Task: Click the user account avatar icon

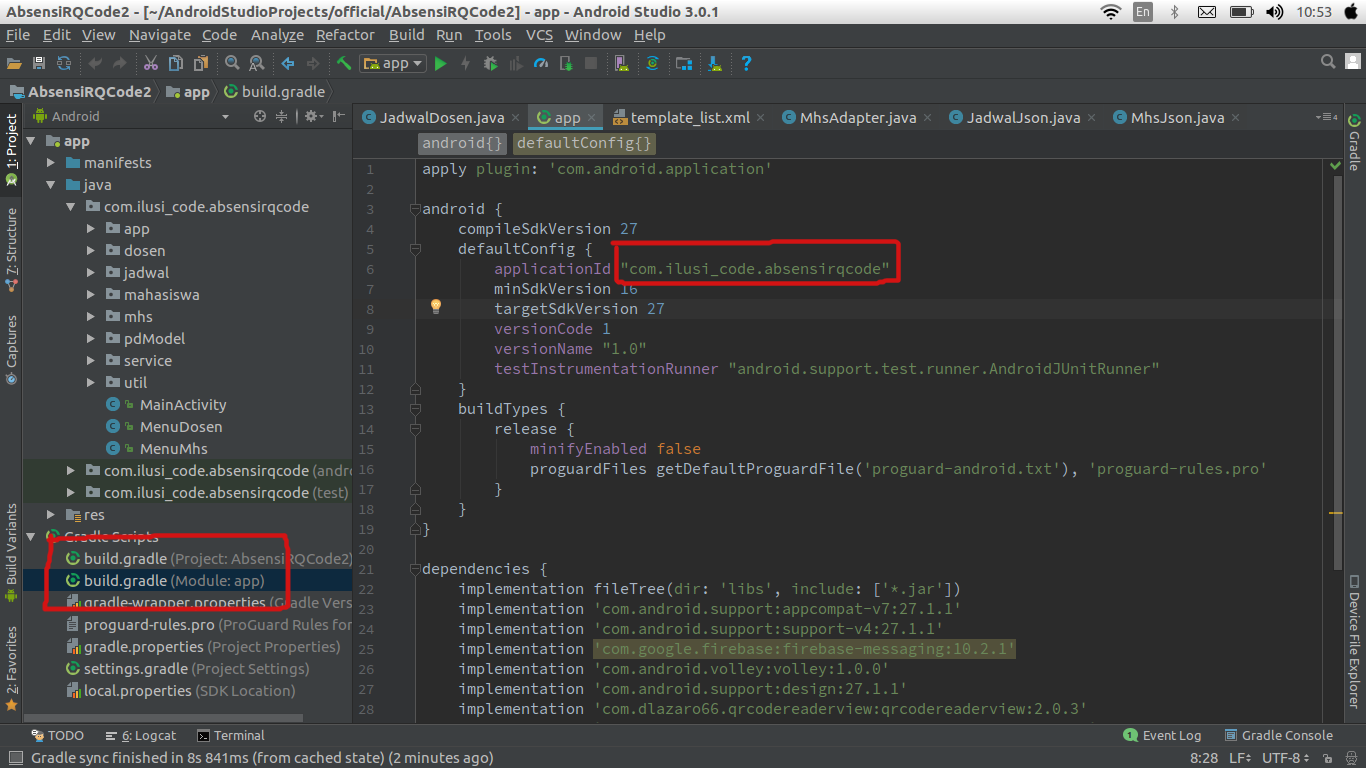Action: pos(1352,62)
